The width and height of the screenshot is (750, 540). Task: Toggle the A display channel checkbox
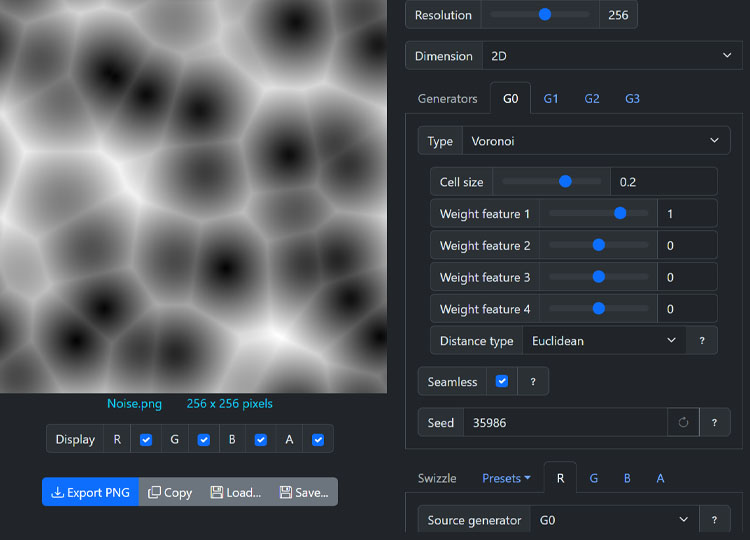318,439
